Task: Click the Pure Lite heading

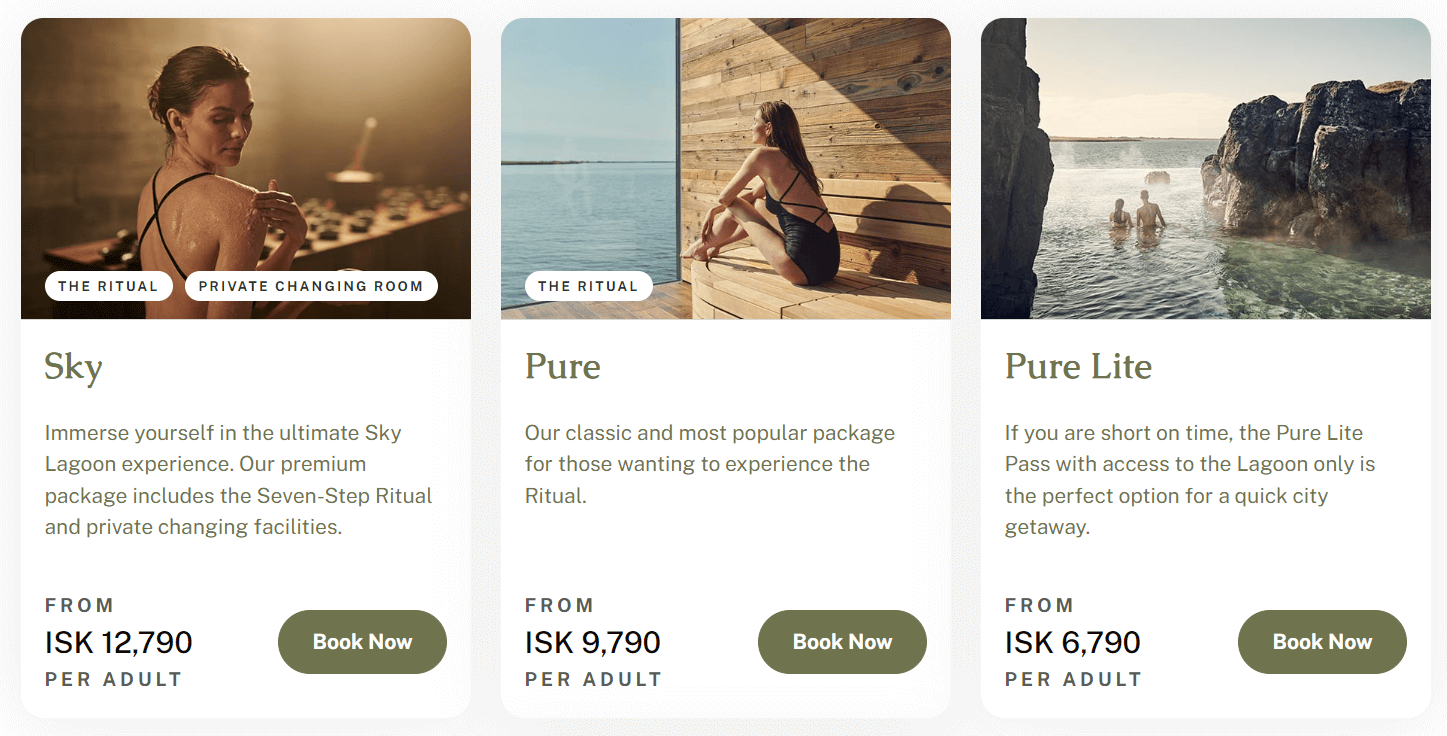Action: pos(1078,367)
